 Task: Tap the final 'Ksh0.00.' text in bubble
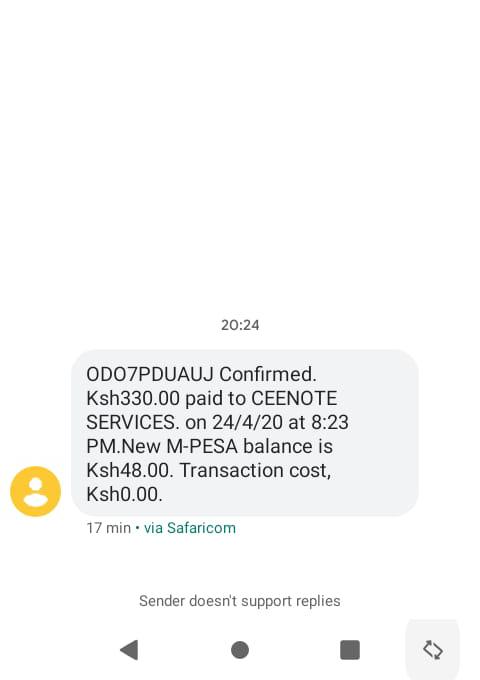pyautogui.click(x=124, y=494)
